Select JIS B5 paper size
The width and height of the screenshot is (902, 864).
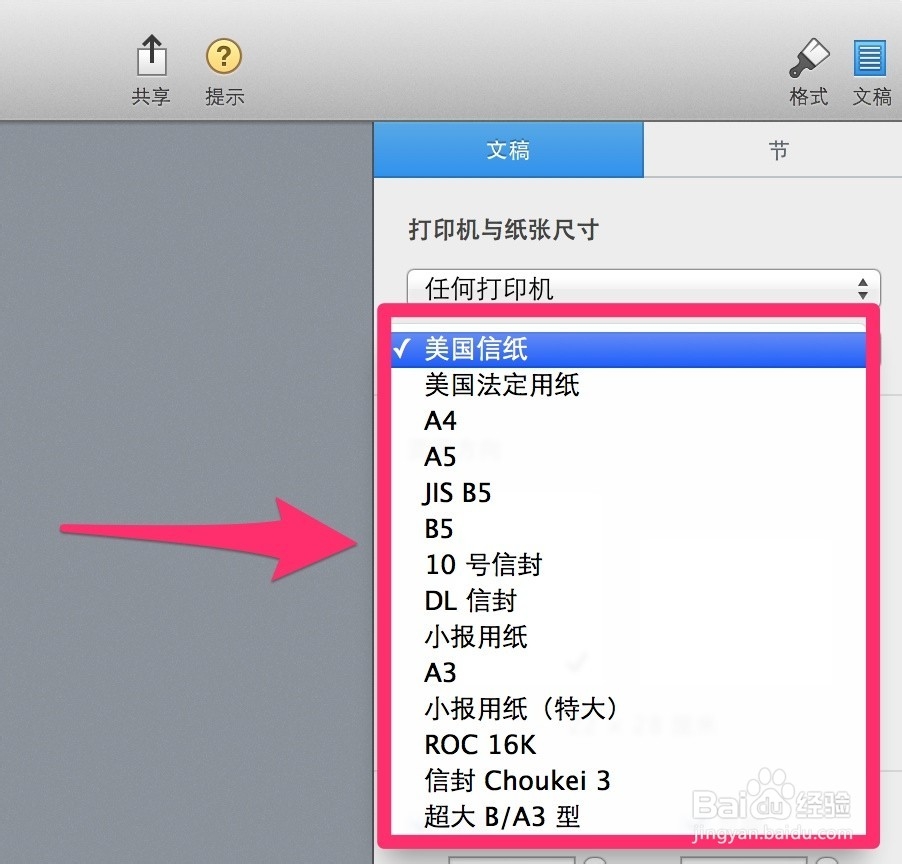(x=628, y=493)
